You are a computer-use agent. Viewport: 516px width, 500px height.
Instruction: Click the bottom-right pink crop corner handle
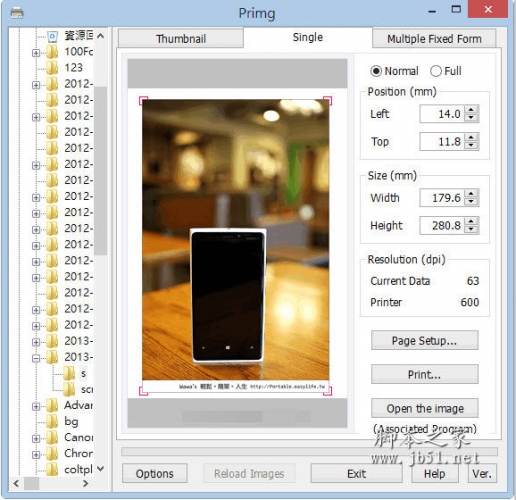coord(327,391)
